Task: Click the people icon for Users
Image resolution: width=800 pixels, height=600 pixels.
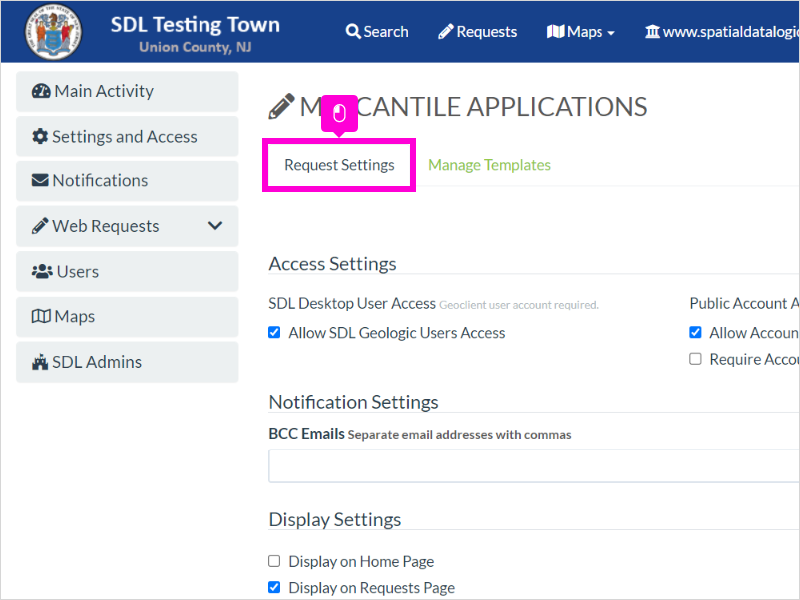Action: [42, 271]
